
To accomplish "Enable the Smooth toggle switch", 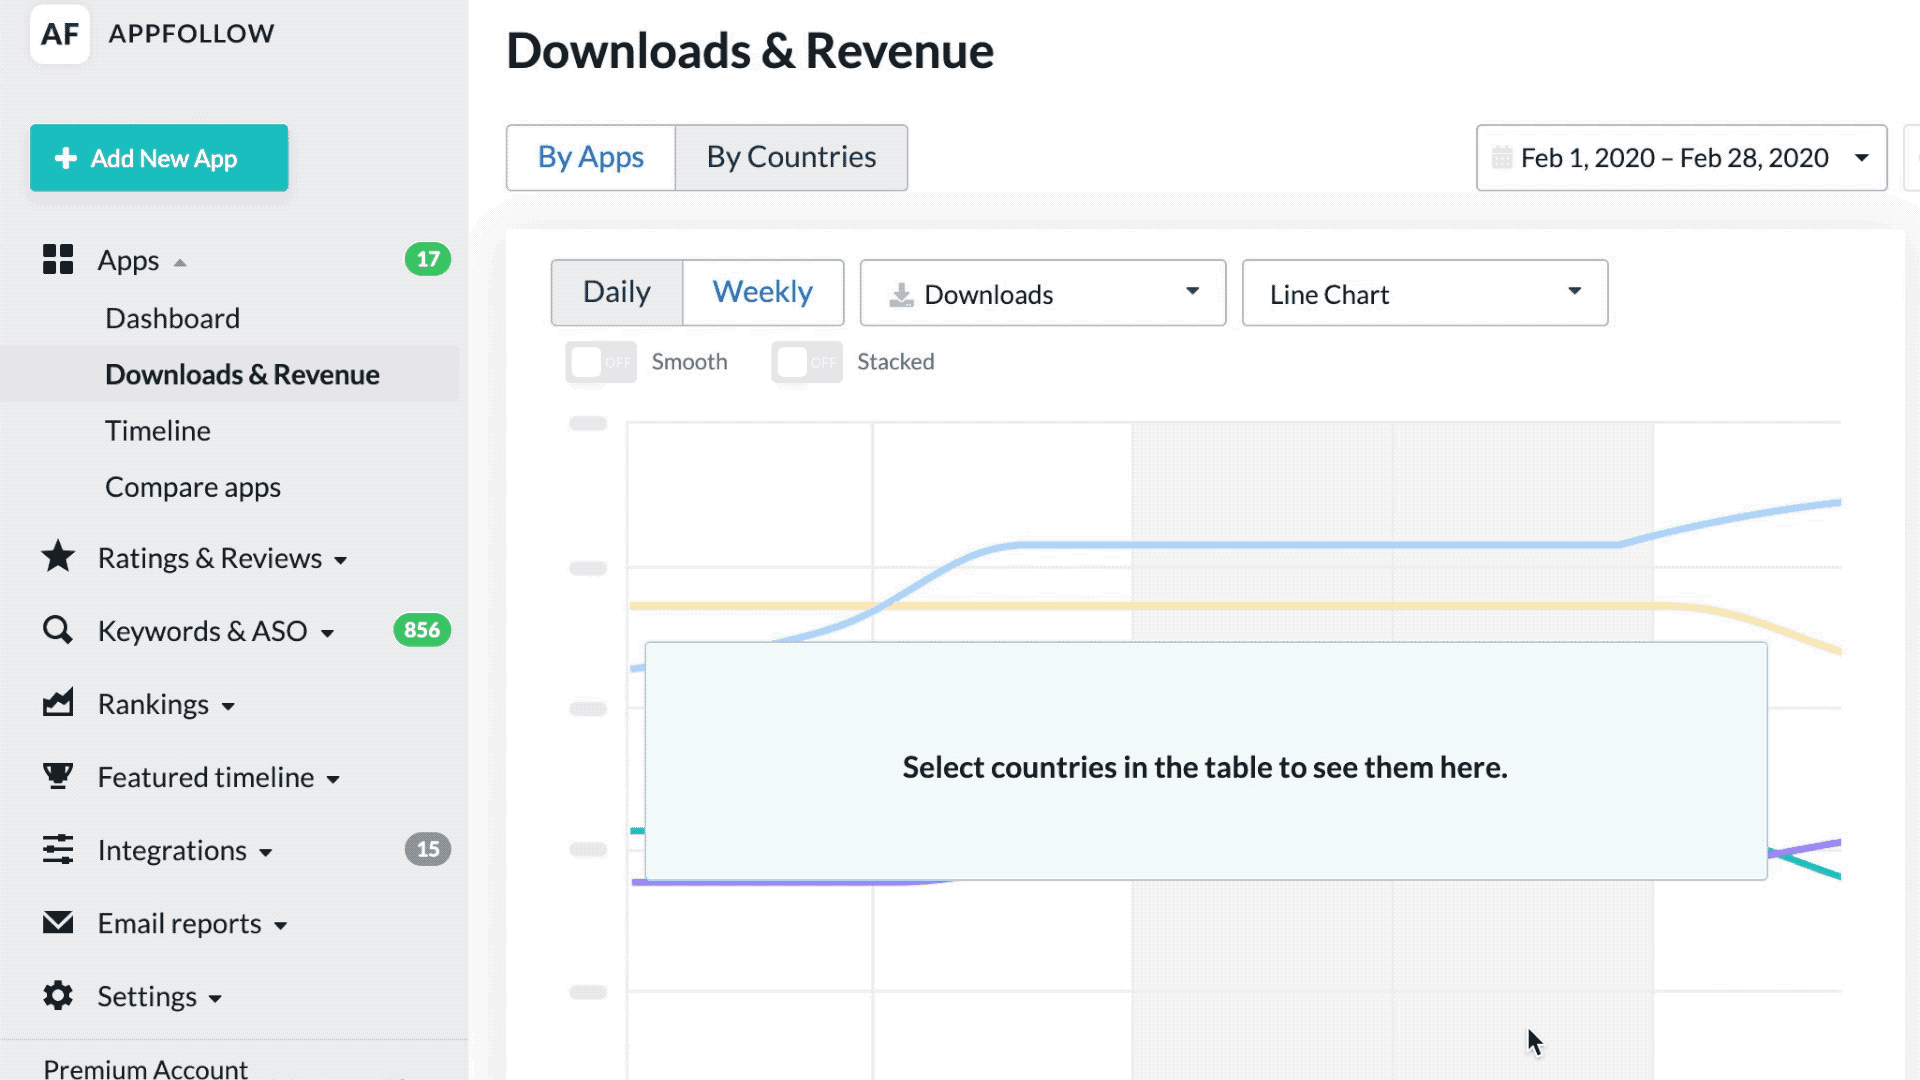I will (600, 362).
